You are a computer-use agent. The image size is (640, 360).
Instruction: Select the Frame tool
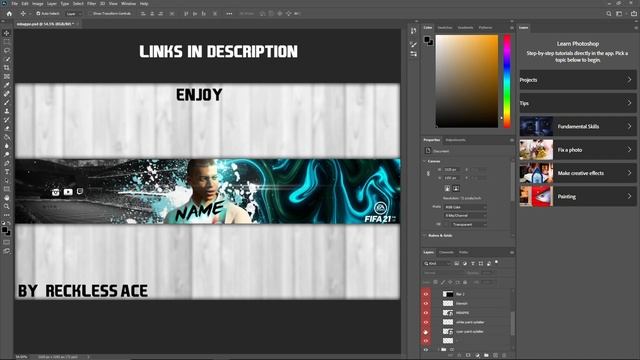coord(7,76)
